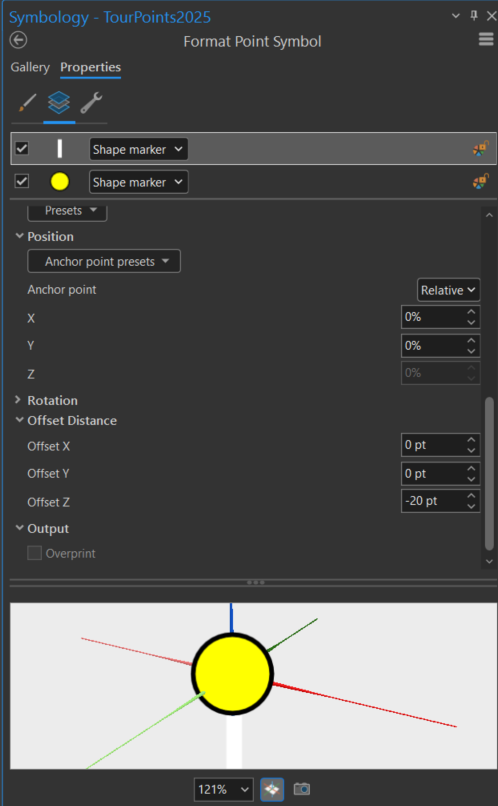Open the 121% zoom dropdown
The height and width of the screenshot is (806, 498).
point(223,789)
